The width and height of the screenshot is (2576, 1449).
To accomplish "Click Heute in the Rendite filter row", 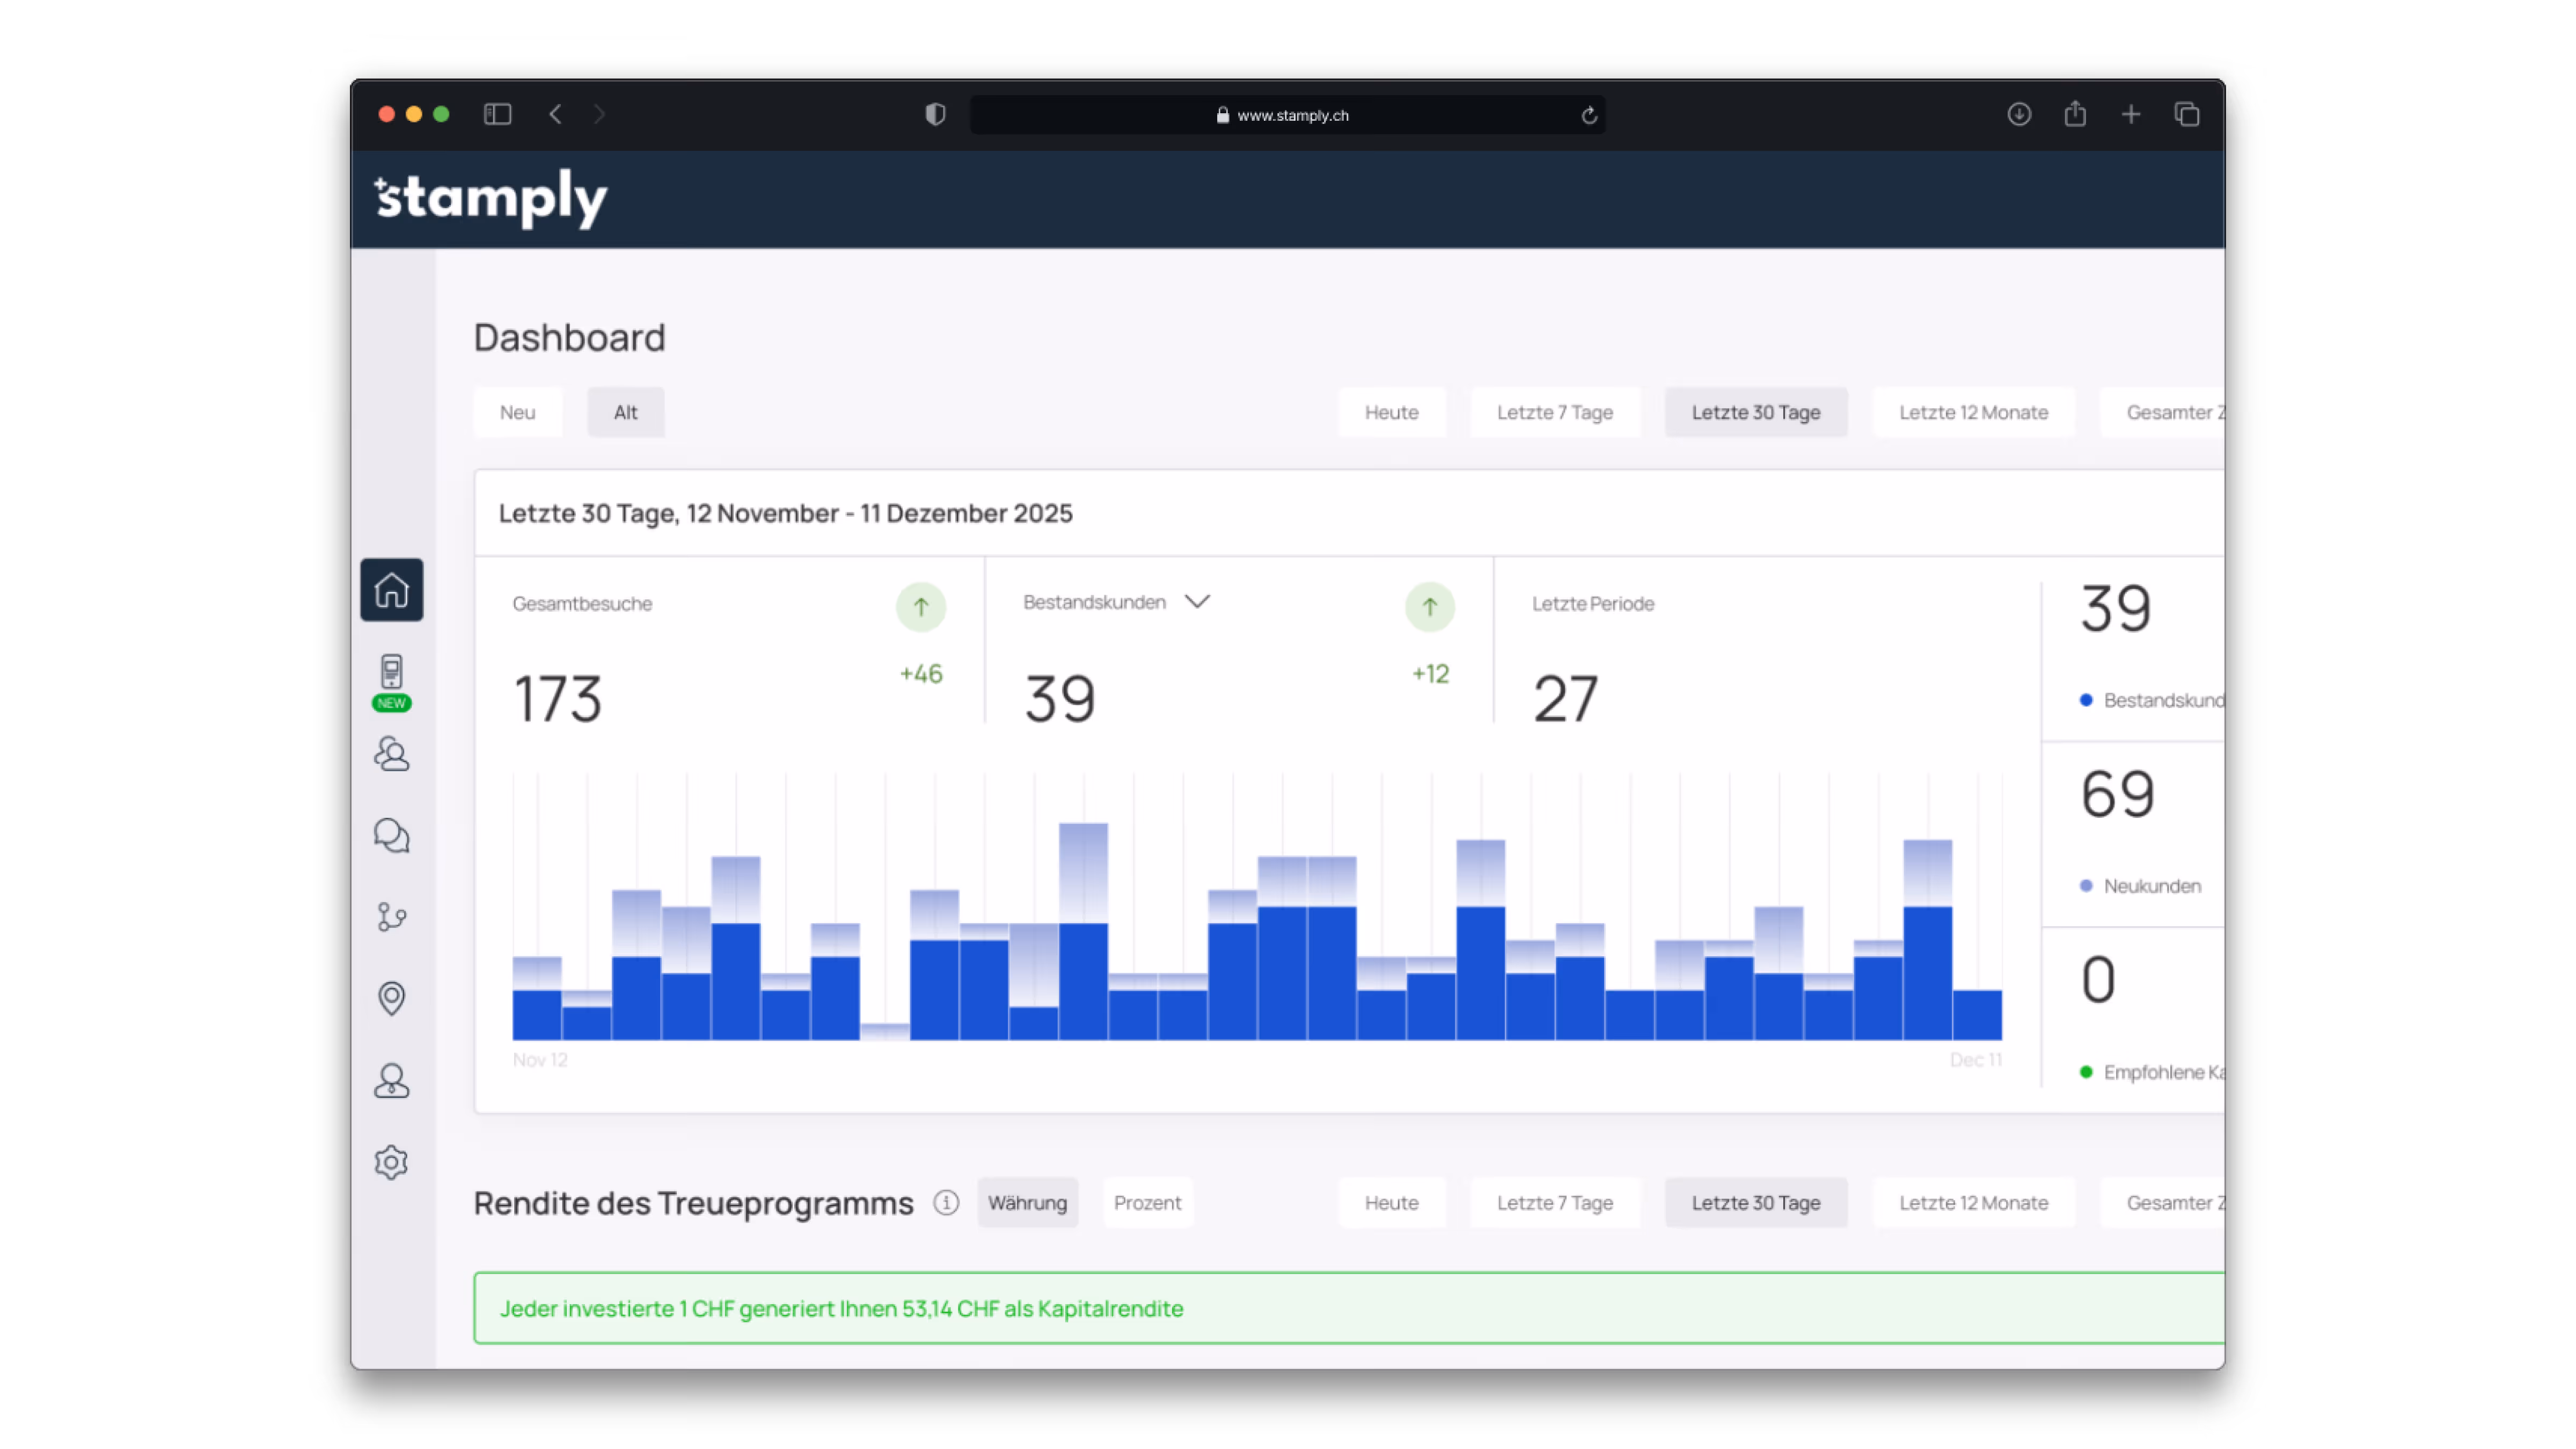I will (1391, 1203).
